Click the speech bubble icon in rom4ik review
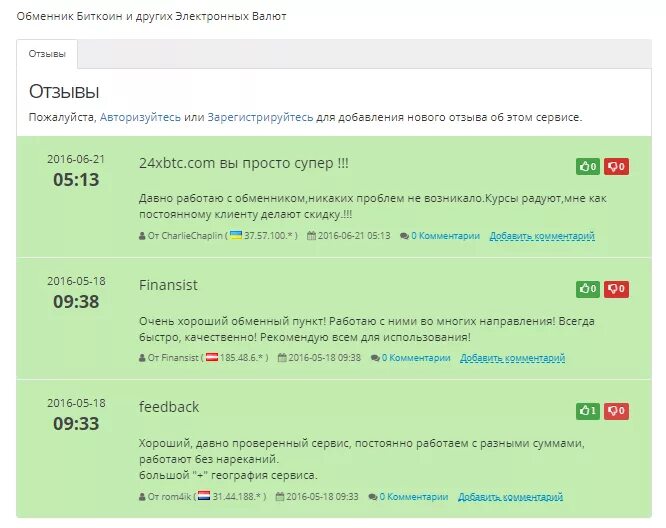Screen dimensions: 666x528 (373, 497)
